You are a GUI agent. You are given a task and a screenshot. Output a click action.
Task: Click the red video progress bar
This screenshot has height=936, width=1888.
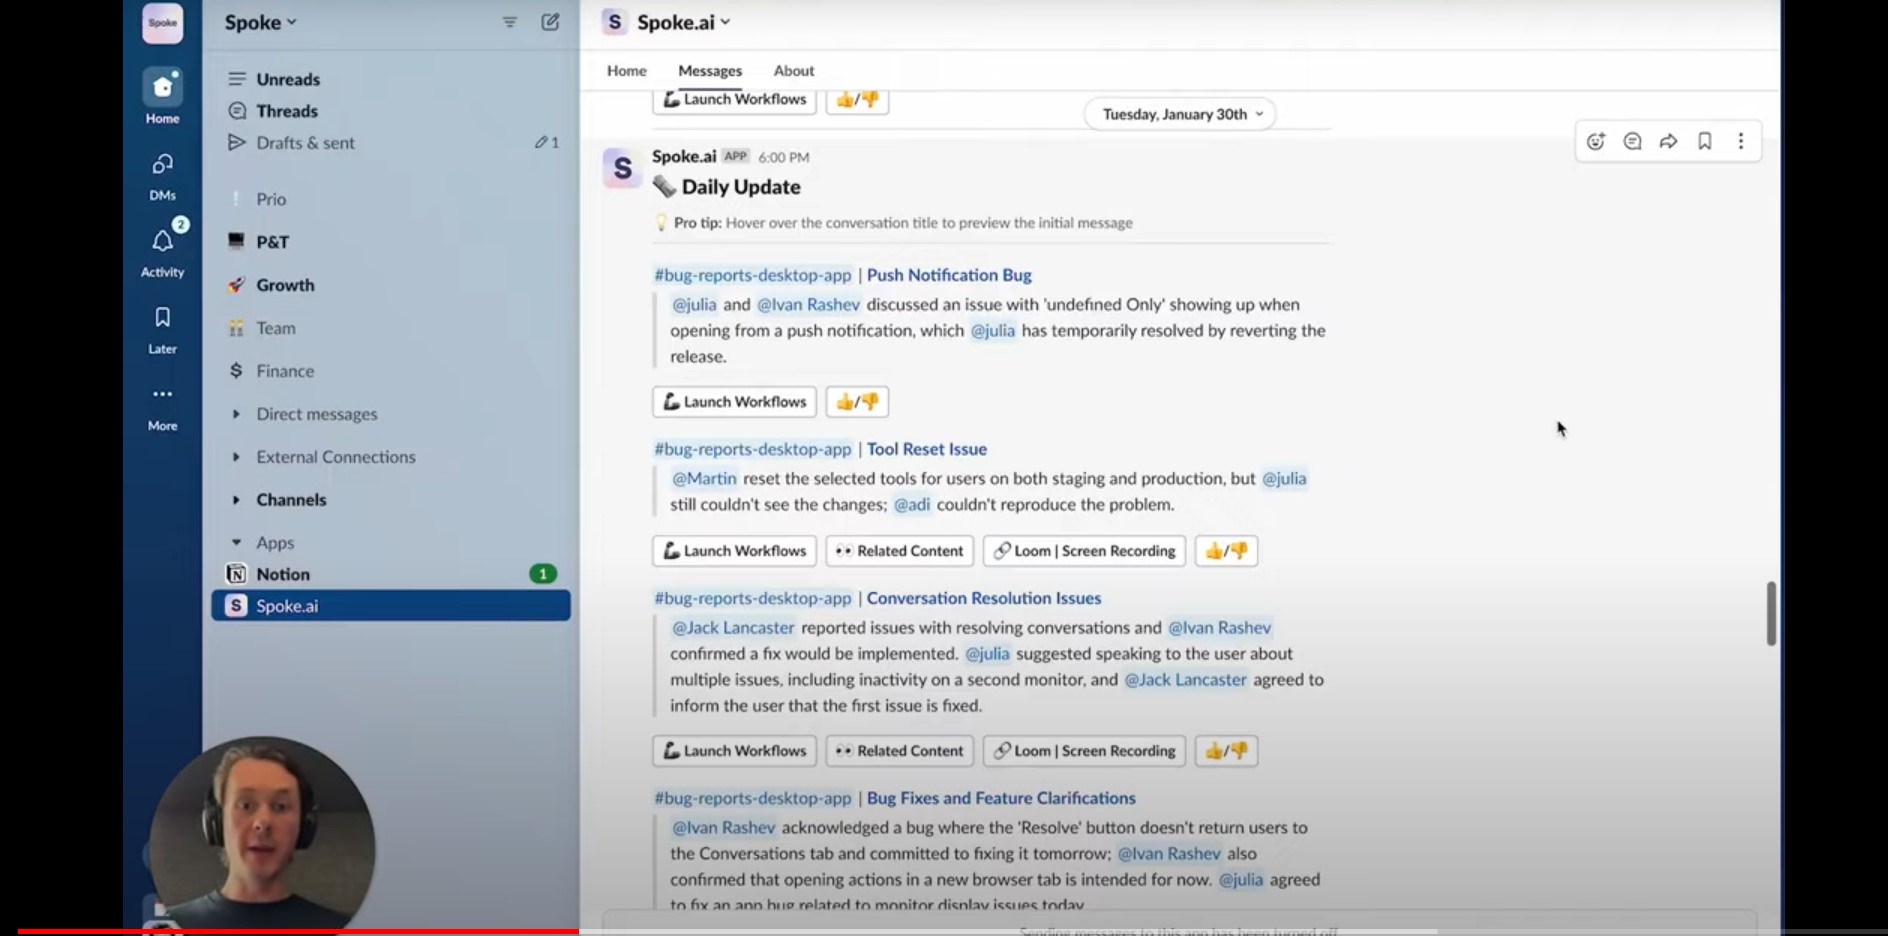(x=298, y=931)
